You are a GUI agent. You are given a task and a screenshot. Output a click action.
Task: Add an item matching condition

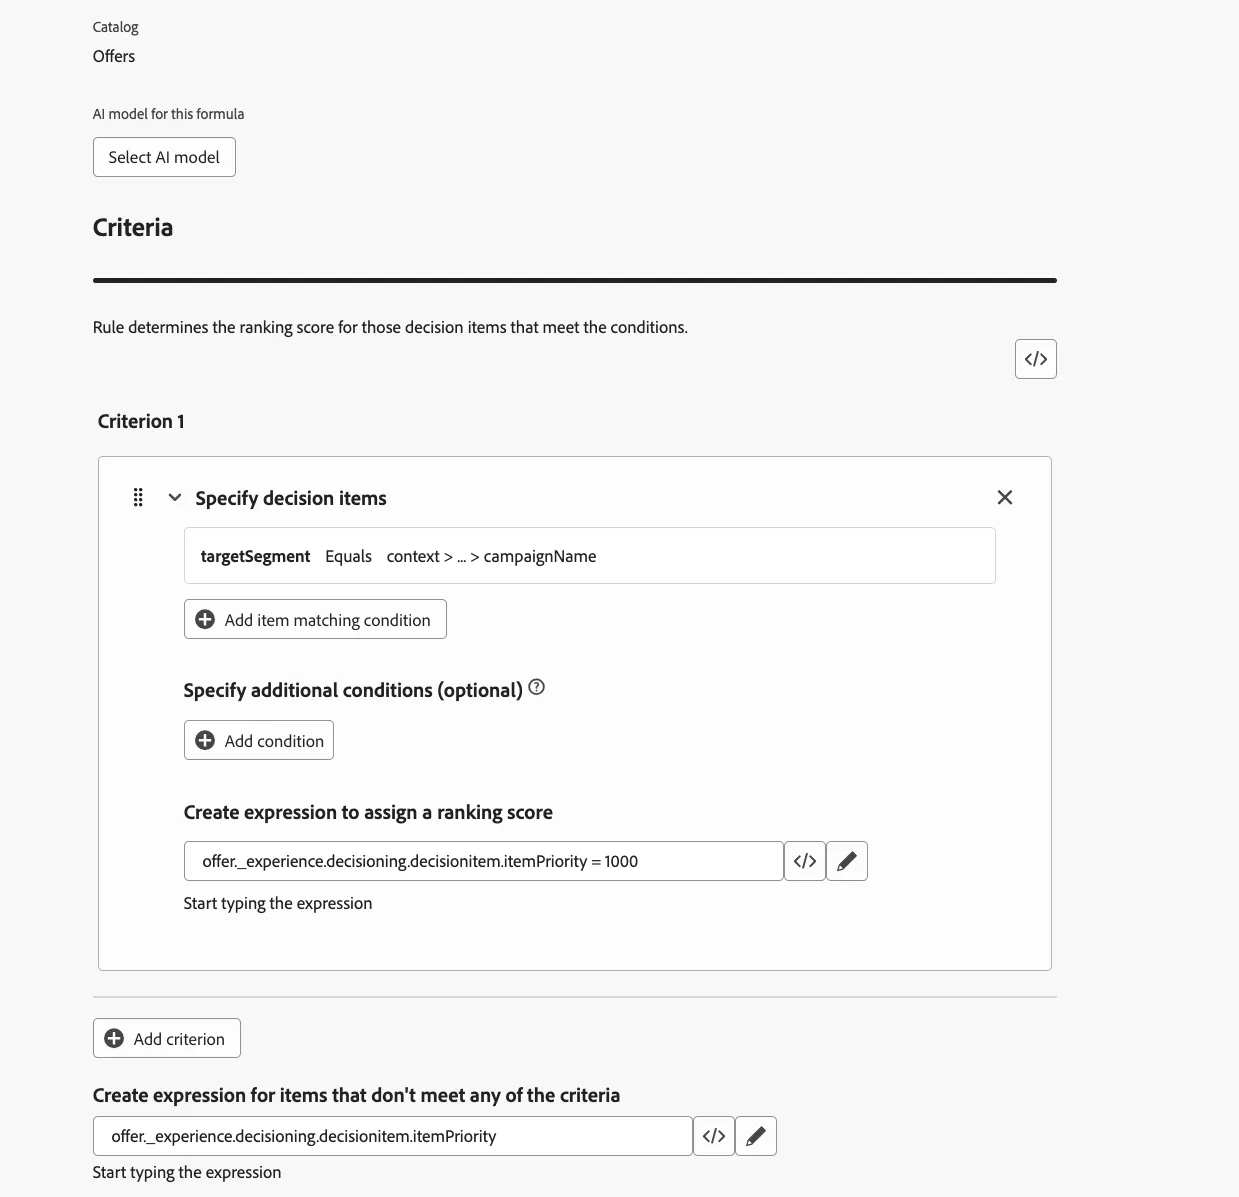point(315,619)
